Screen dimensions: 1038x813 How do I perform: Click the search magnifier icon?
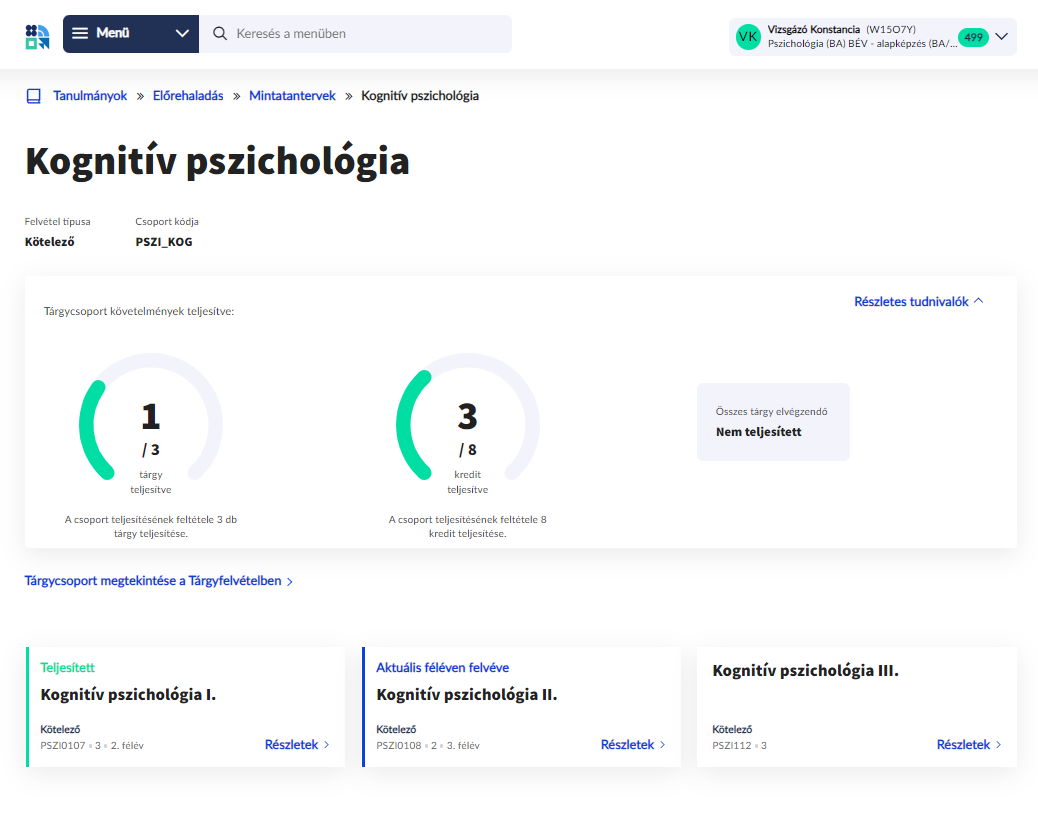point(220,34)
